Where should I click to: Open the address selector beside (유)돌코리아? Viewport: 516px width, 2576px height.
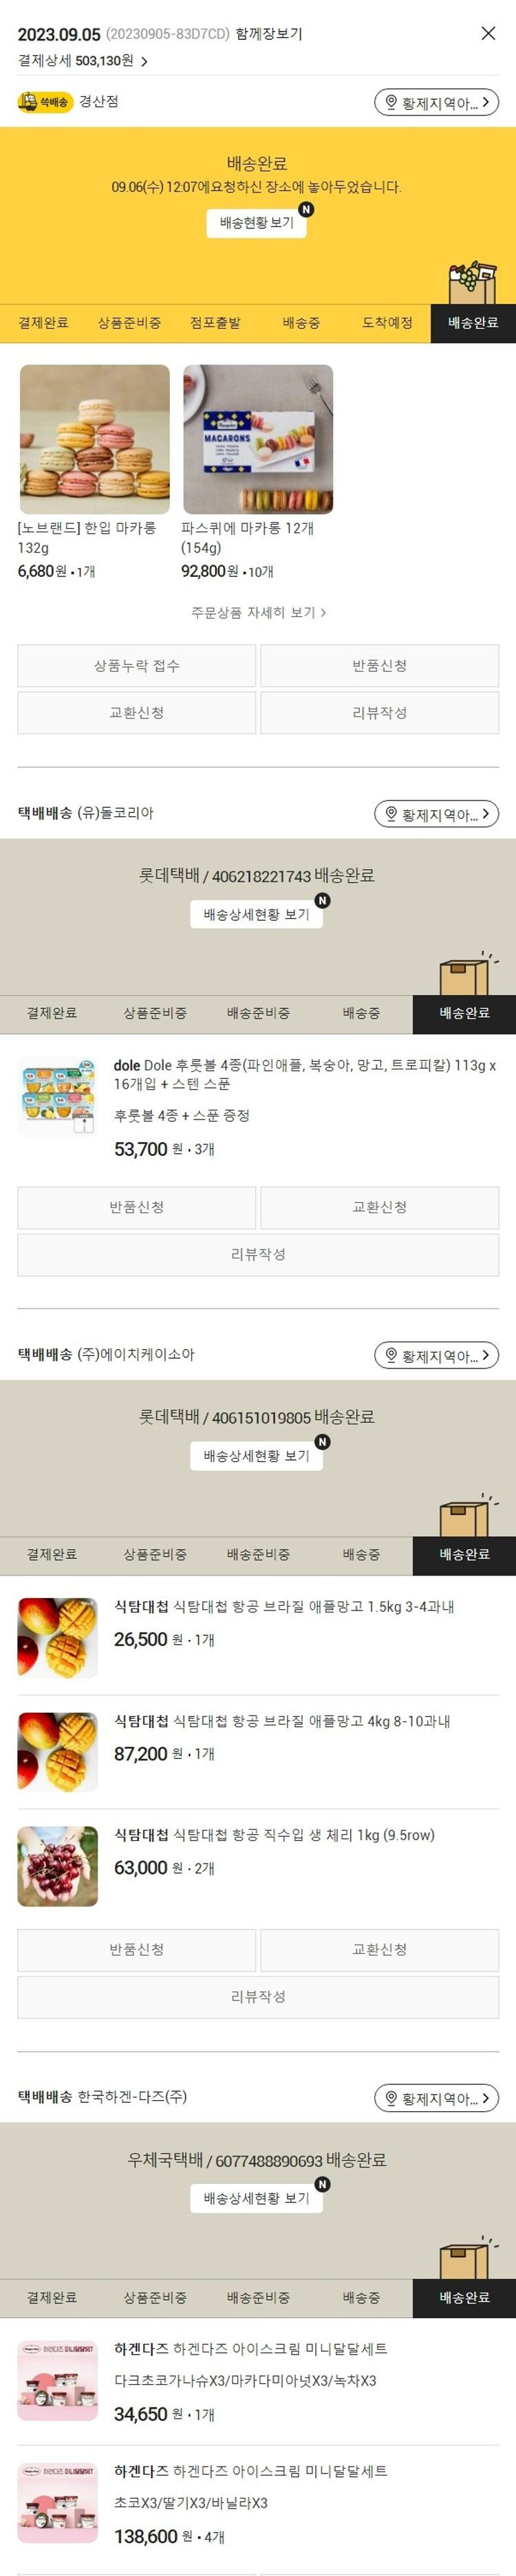(x=436, y=814)
